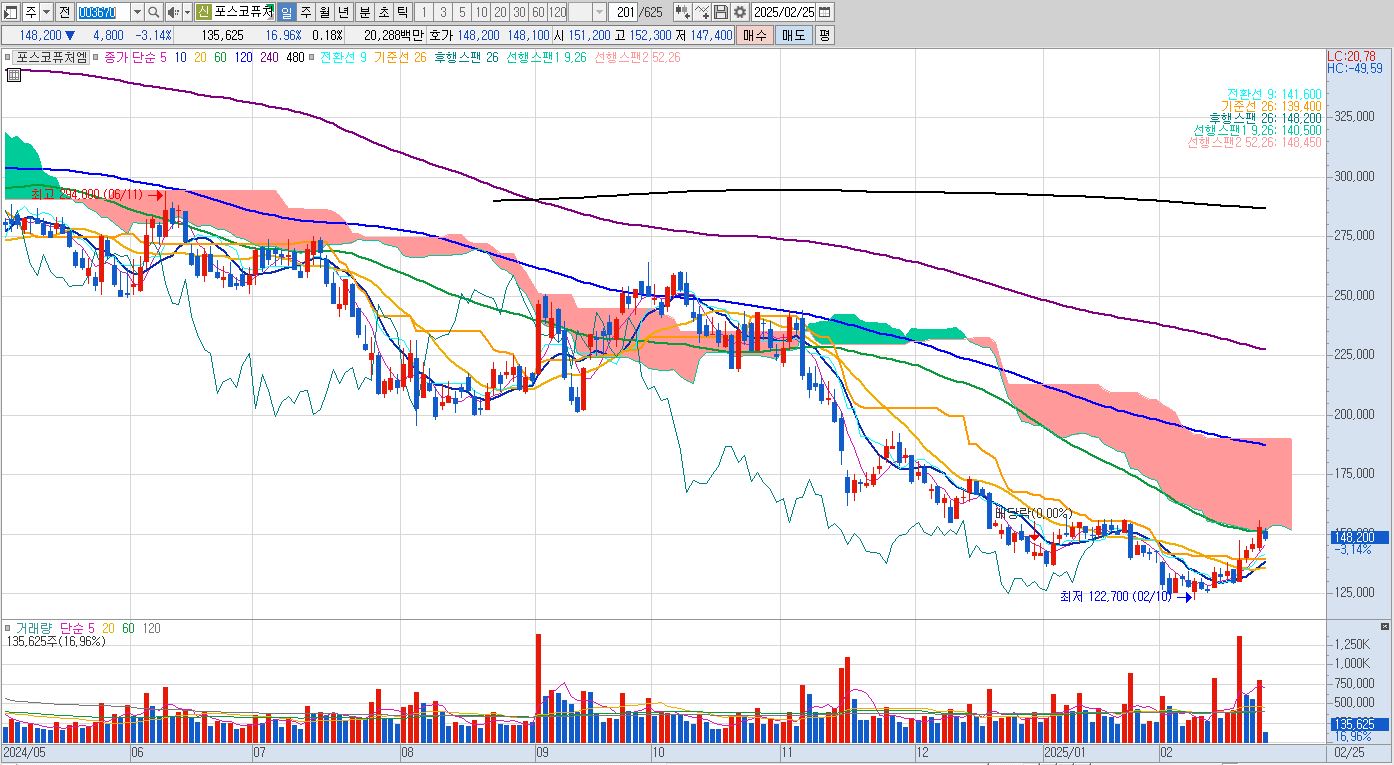Select daily 일 chart period
1394x765 pixels.
pyautogui.click(x=287, y=12)
